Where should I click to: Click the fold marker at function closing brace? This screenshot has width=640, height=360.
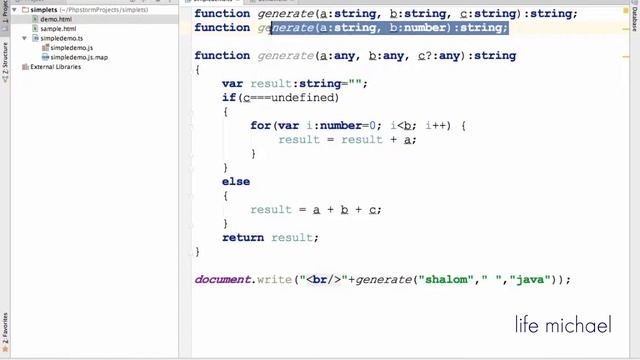191,253
